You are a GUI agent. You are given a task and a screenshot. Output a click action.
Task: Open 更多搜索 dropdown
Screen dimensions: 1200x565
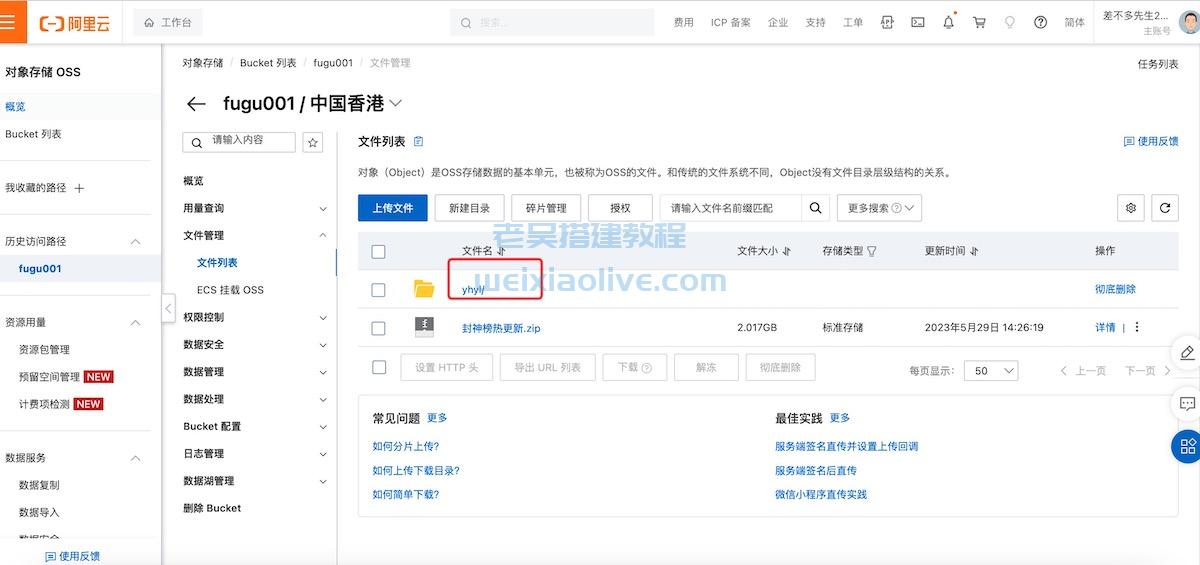click(x=879, y=208)
